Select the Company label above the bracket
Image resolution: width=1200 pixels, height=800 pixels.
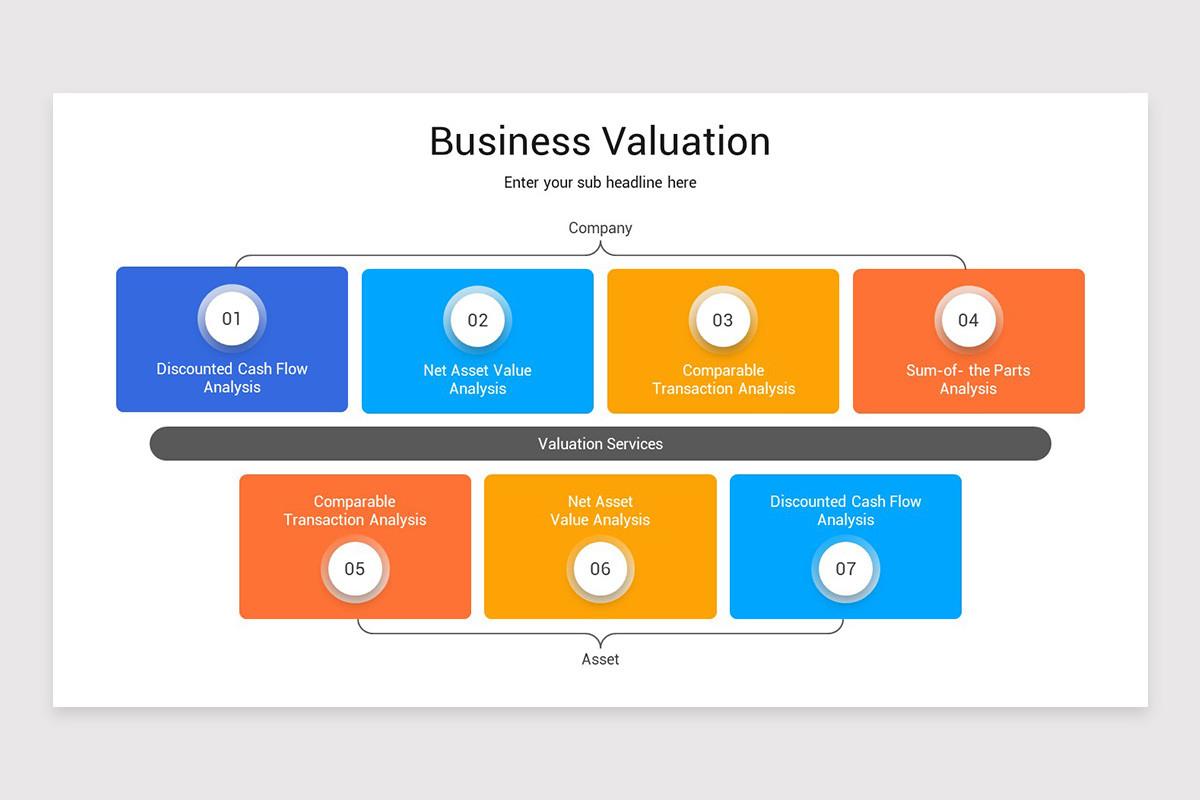pos(600,228)
